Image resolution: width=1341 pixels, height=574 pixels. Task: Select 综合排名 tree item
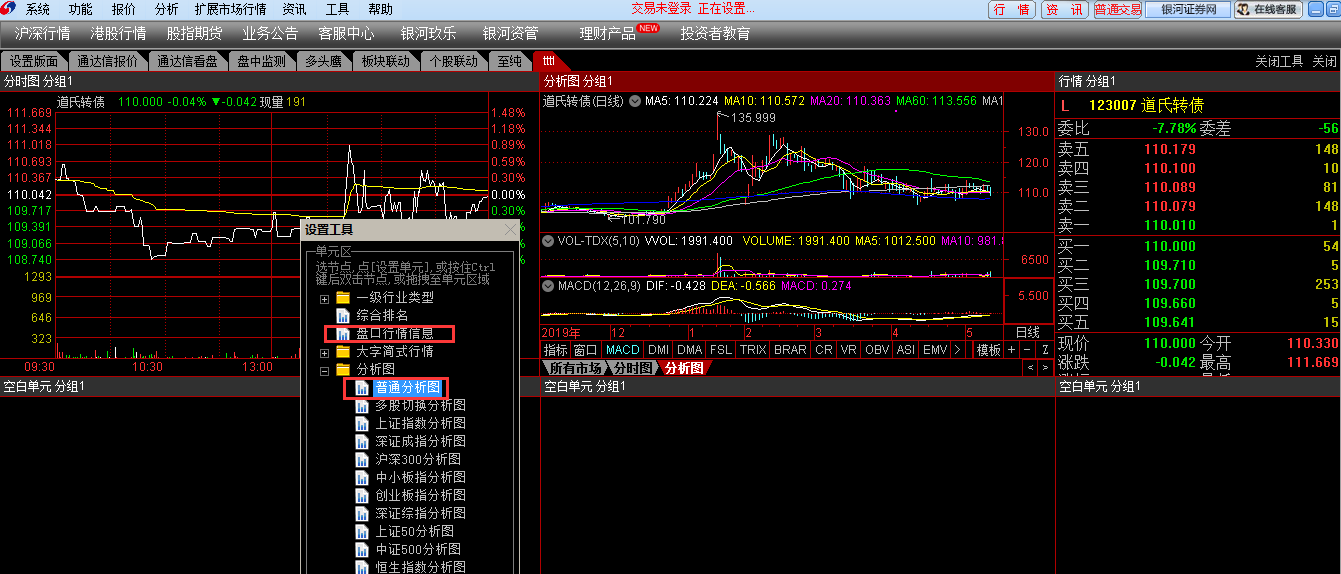pos(382,316)
